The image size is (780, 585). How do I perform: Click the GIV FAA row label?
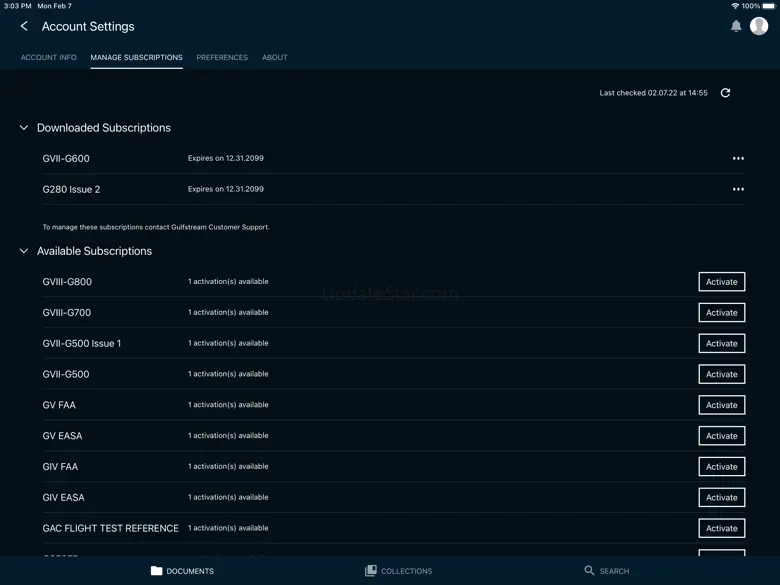[60, 467]
